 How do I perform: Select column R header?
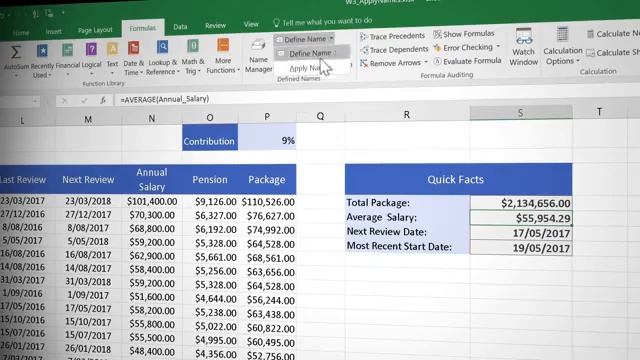coord(407,115)
